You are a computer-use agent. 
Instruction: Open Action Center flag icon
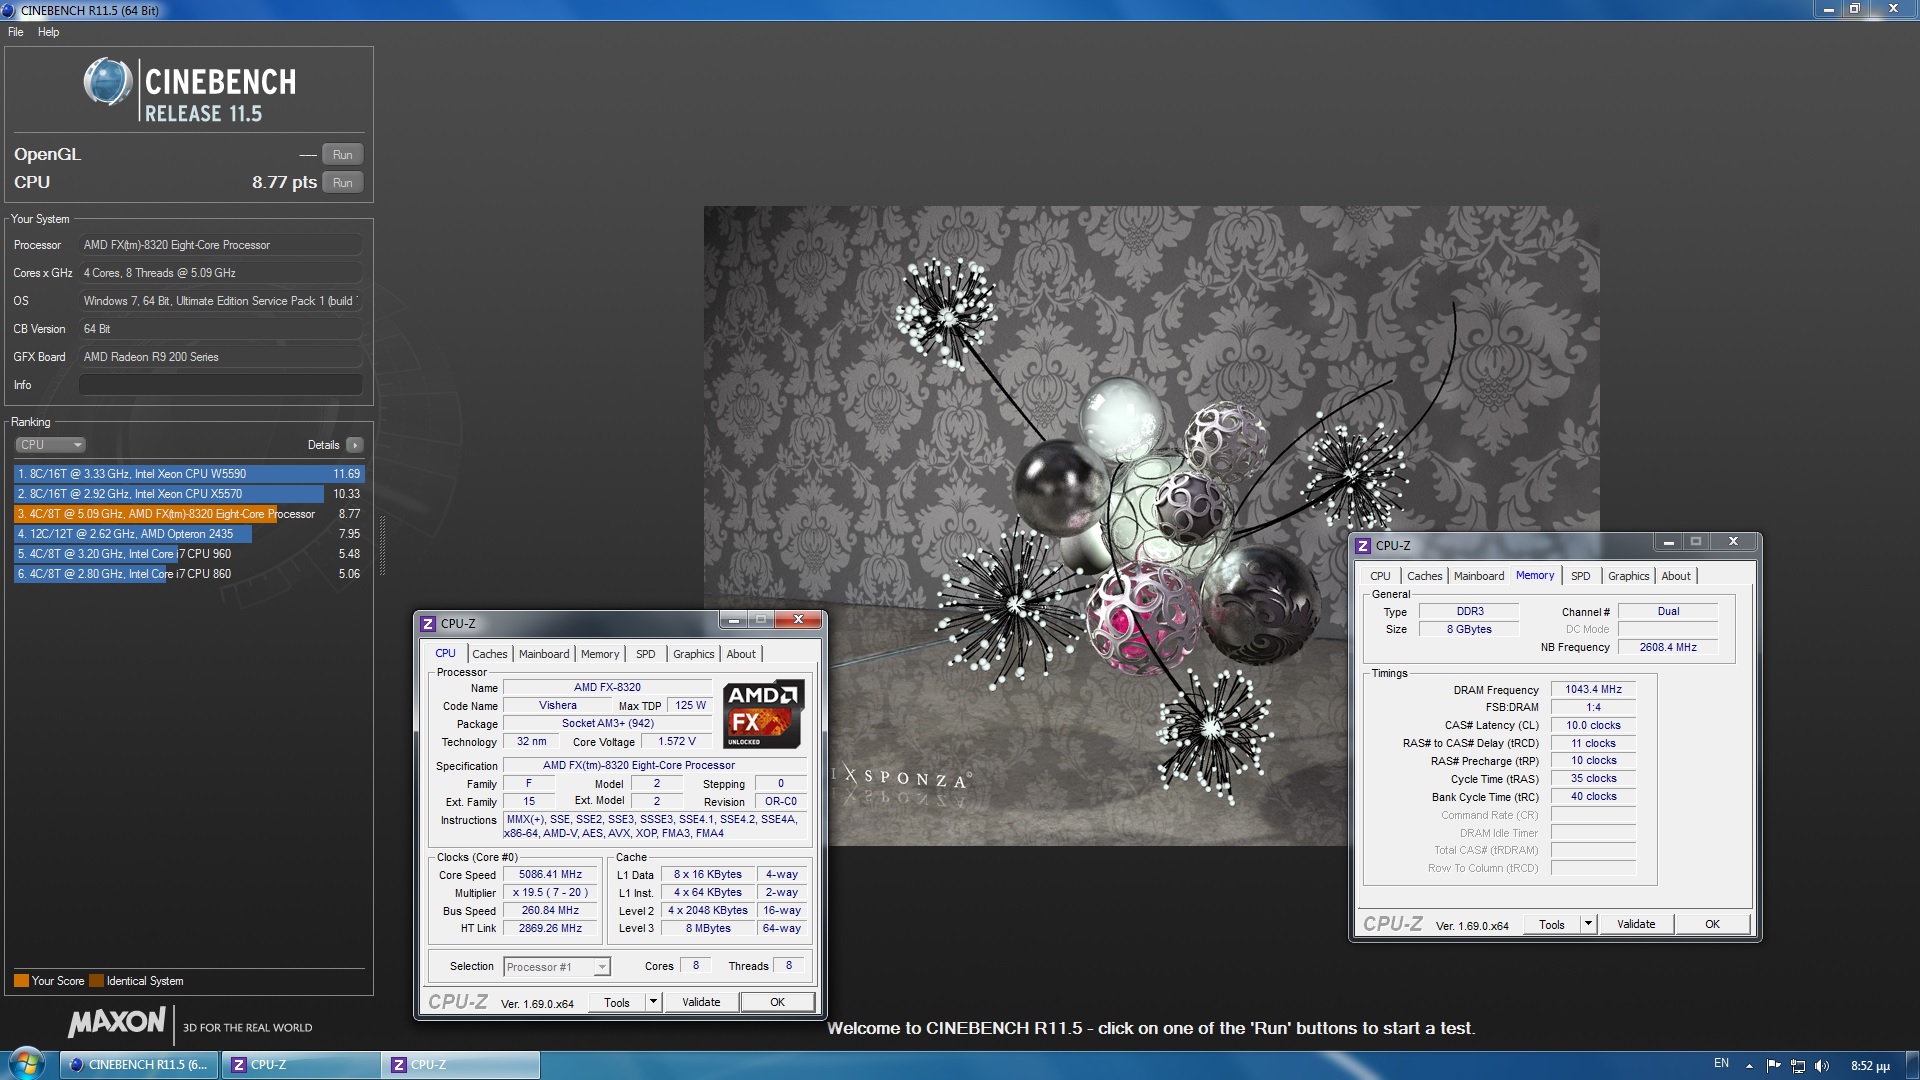click(x=1774, y=1066)
